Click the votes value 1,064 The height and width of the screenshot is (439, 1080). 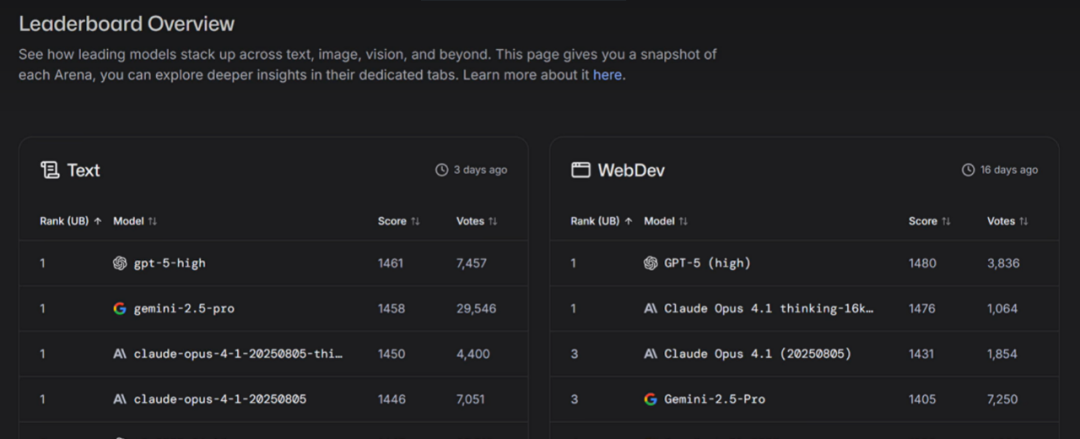pos(1002,309)
